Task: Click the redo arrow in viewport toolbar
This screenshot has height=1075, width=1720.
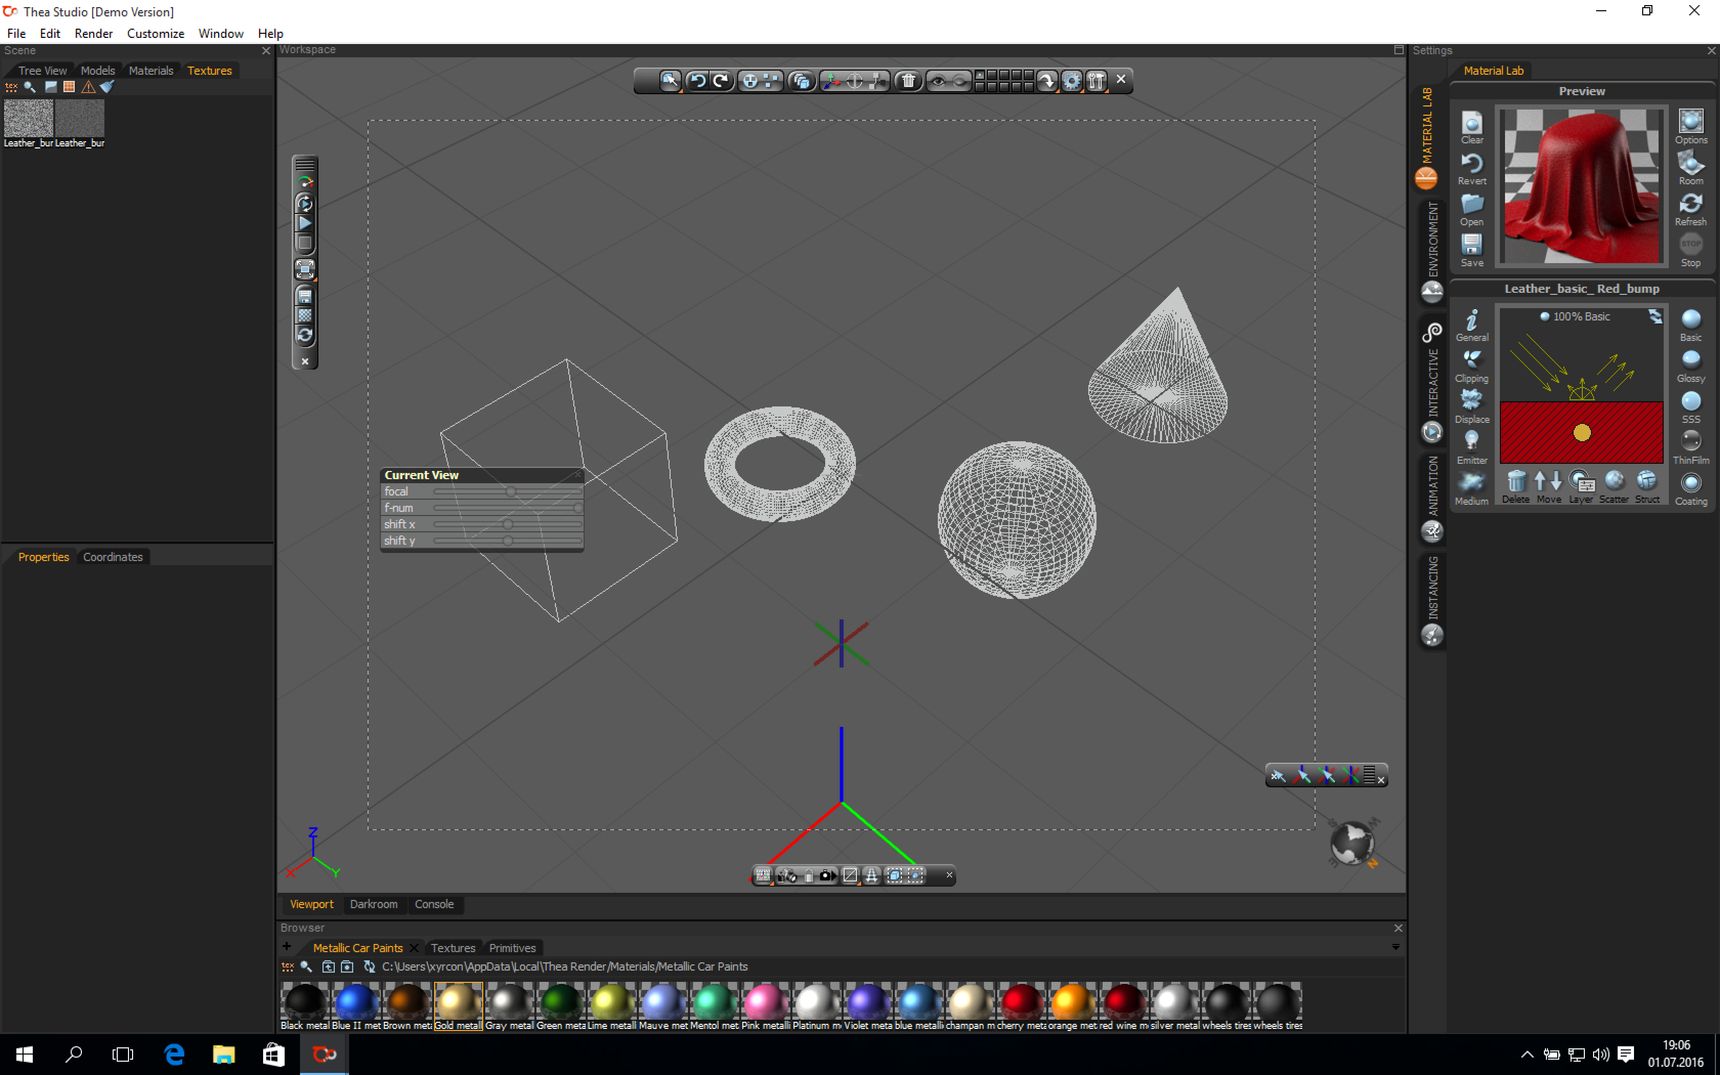Action: coord(720,80)
